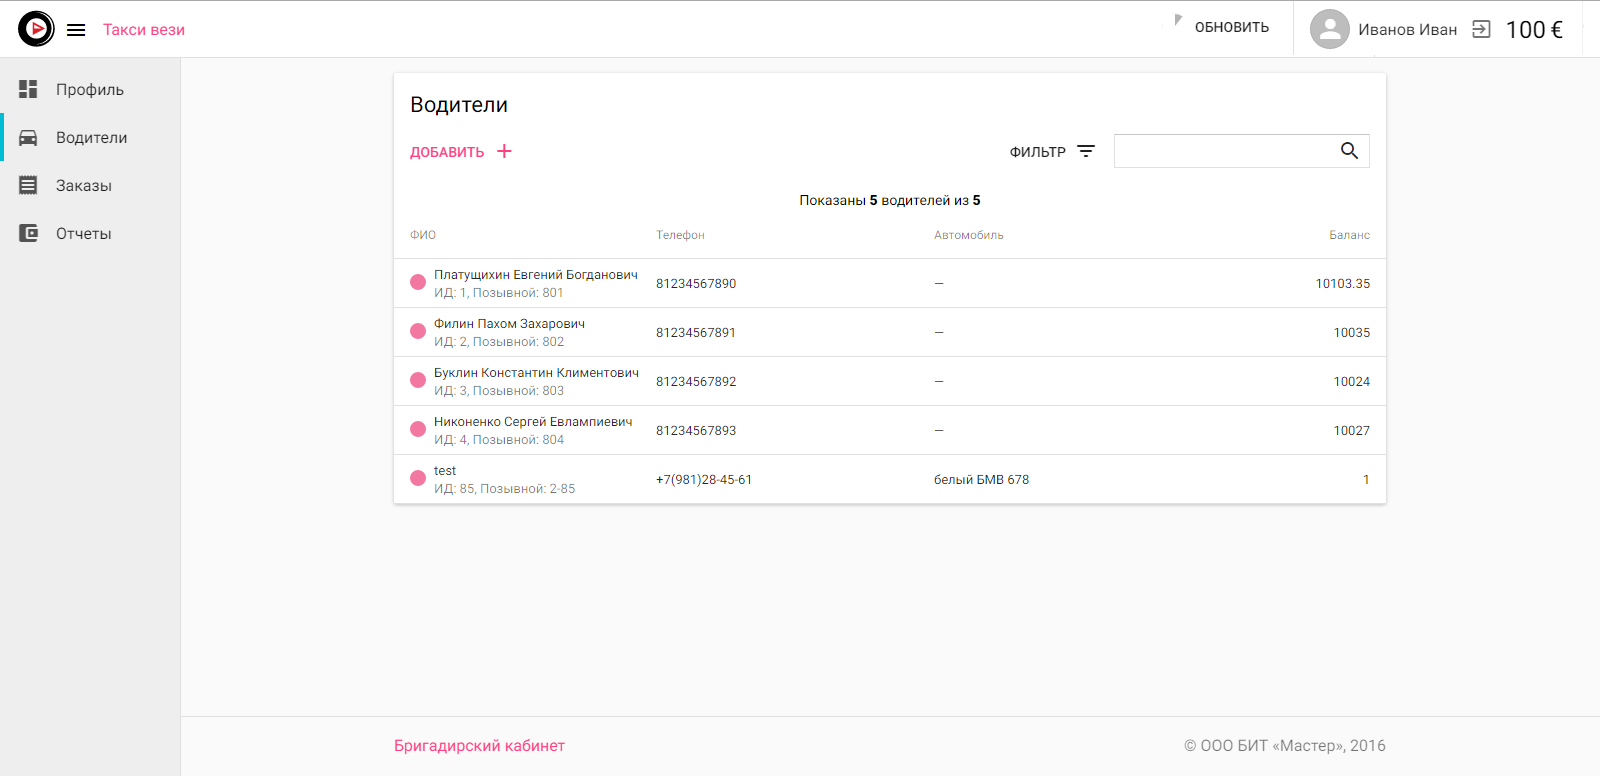The image size is (1600, 776).
Task: Click the Такси вези round logo icon
Action: 36,29
